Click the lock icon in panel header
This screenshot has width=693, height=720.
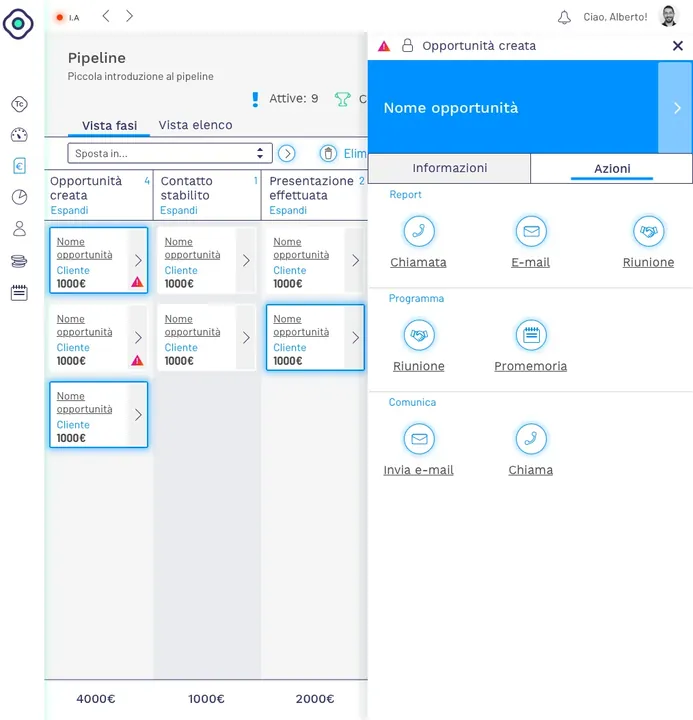coord(407,45)
